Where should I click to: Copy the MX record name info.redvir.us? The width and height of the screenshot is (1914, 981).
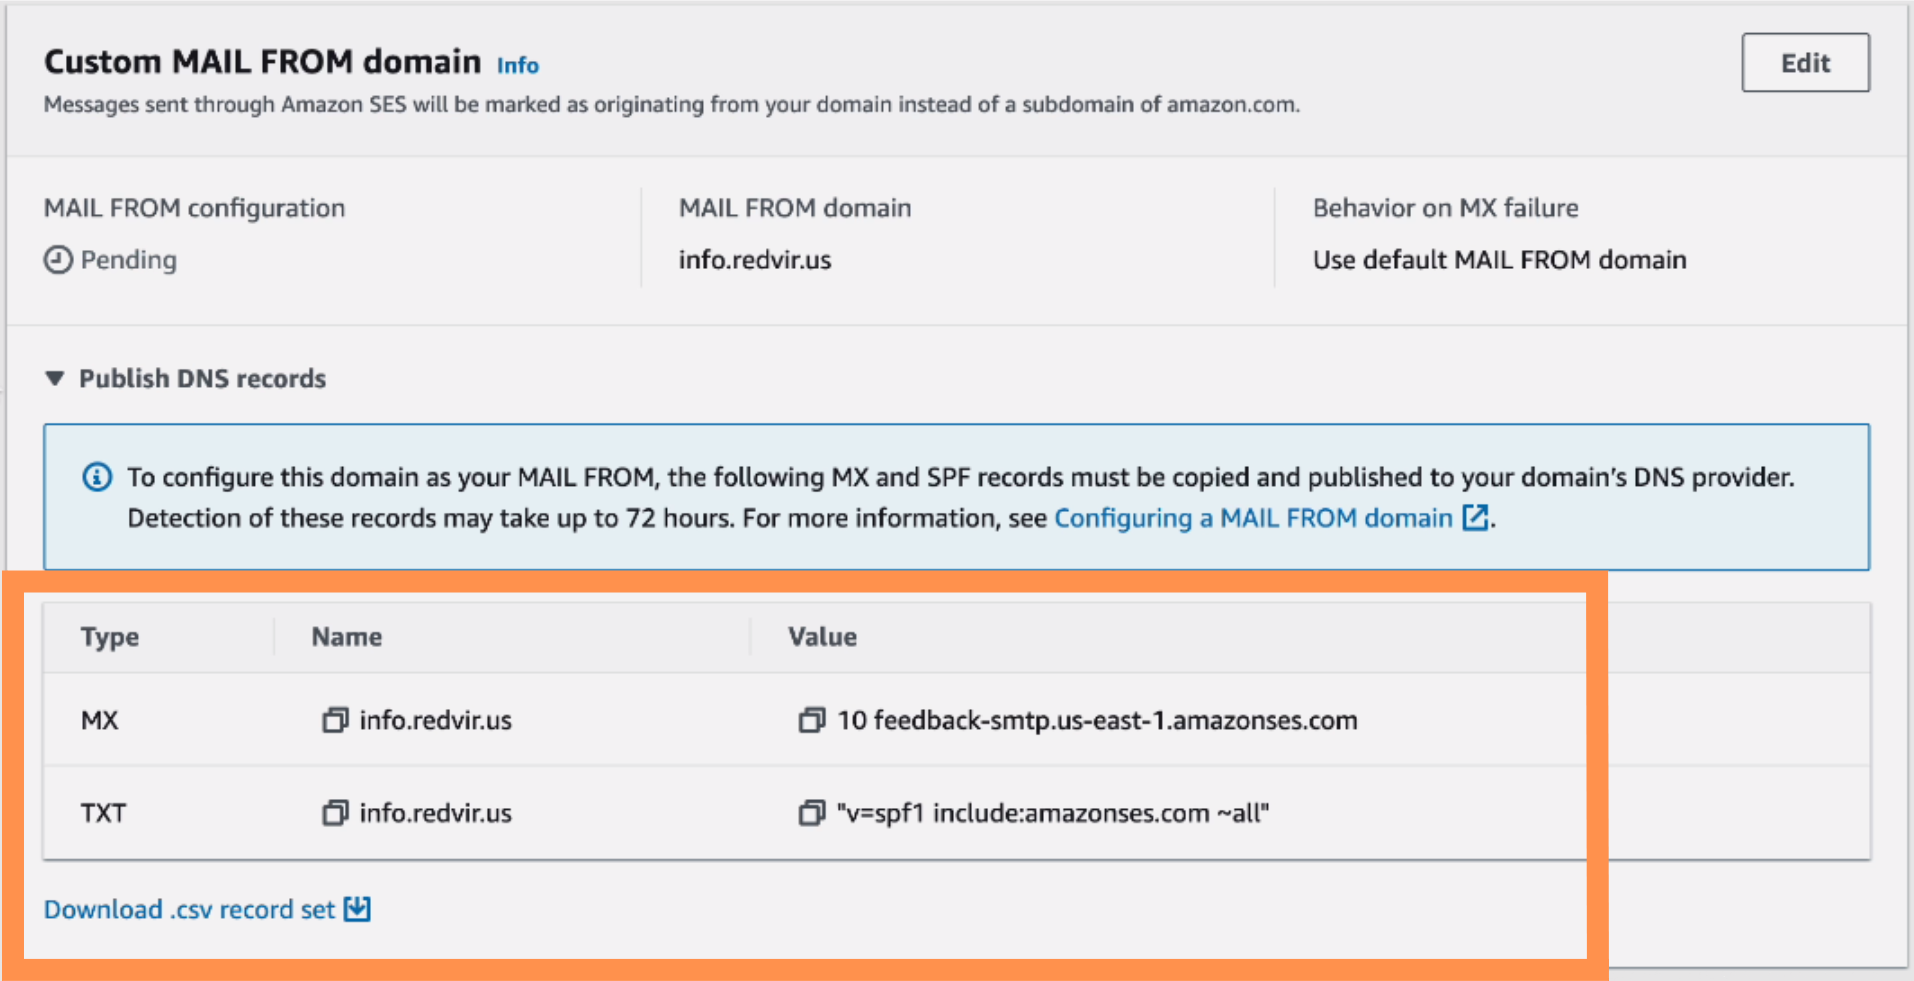pyautogui.click(x=335, y=719)
